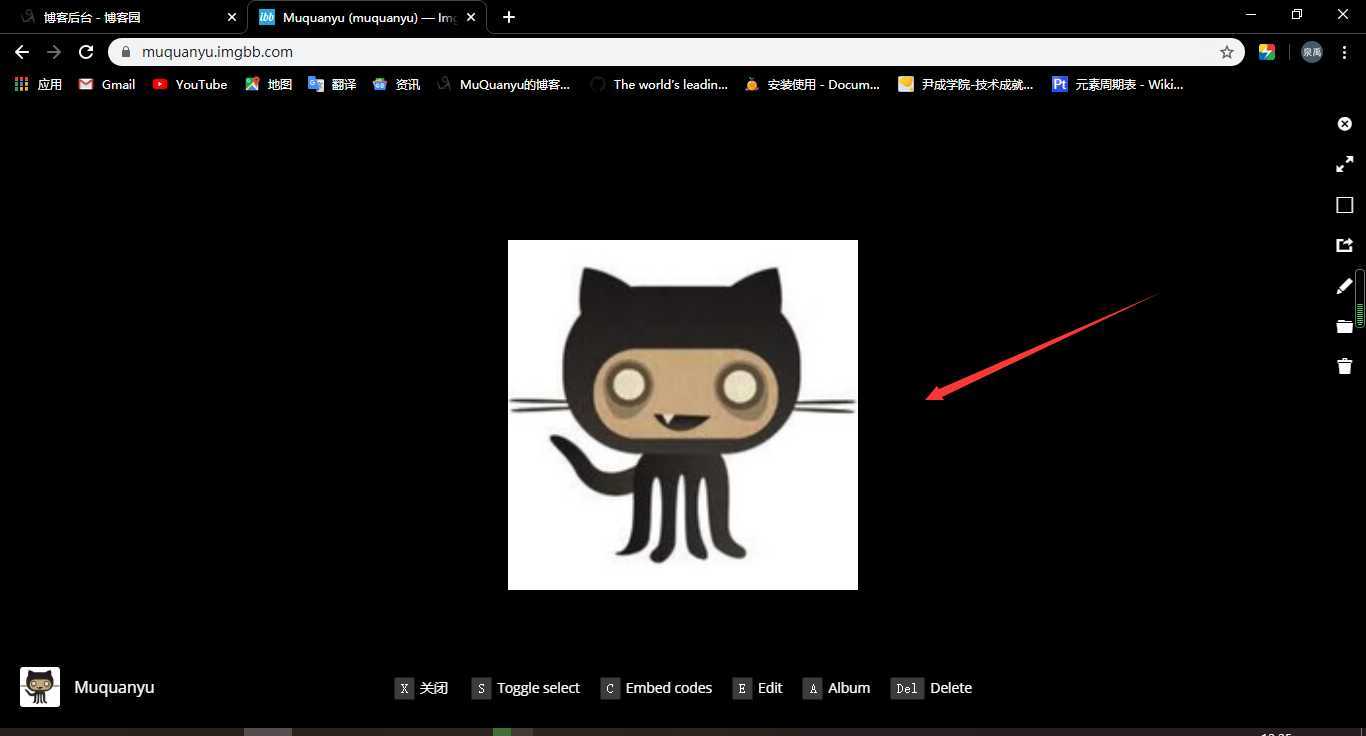Click the 关闭 shortcut button

pos(421,688)
